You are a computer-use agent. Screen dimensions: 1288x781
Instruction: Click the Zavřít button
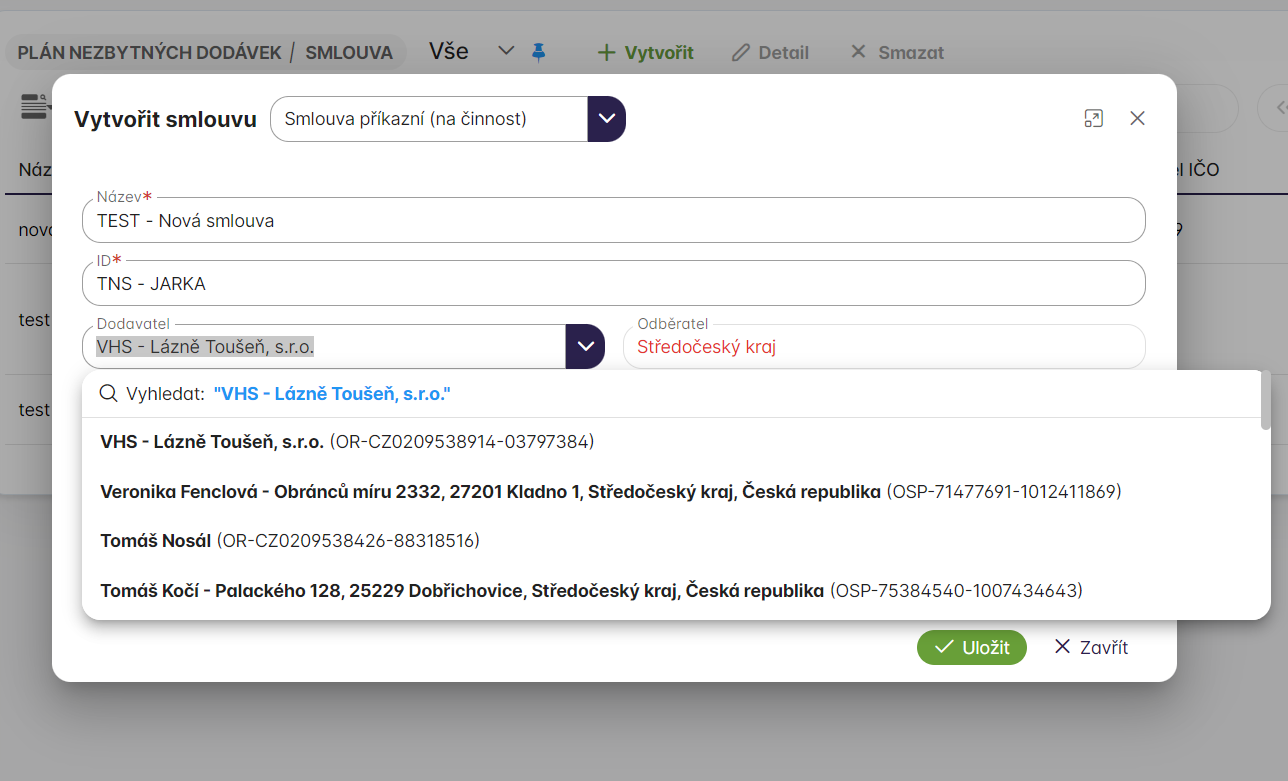(1090, 648)
